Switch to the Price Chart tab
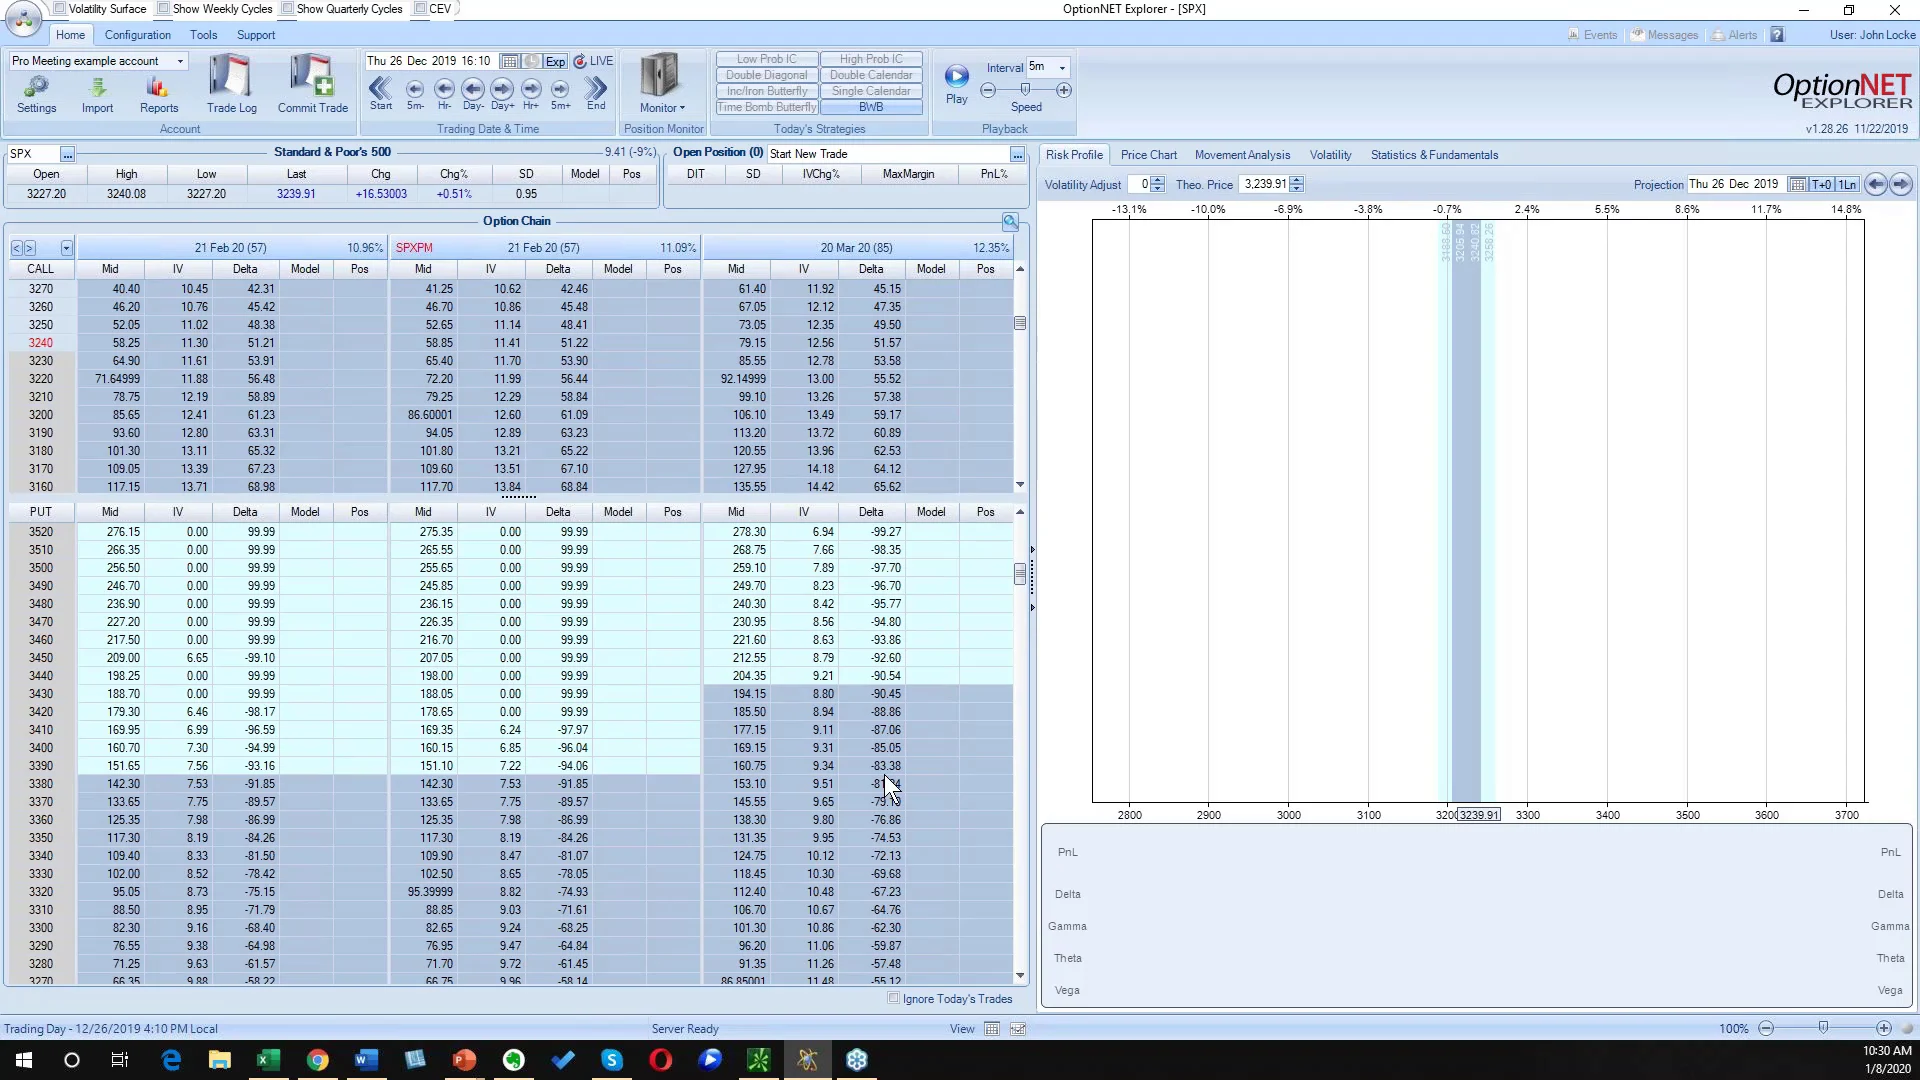The image size is (1920, 1080). (x=1149, y=155)
